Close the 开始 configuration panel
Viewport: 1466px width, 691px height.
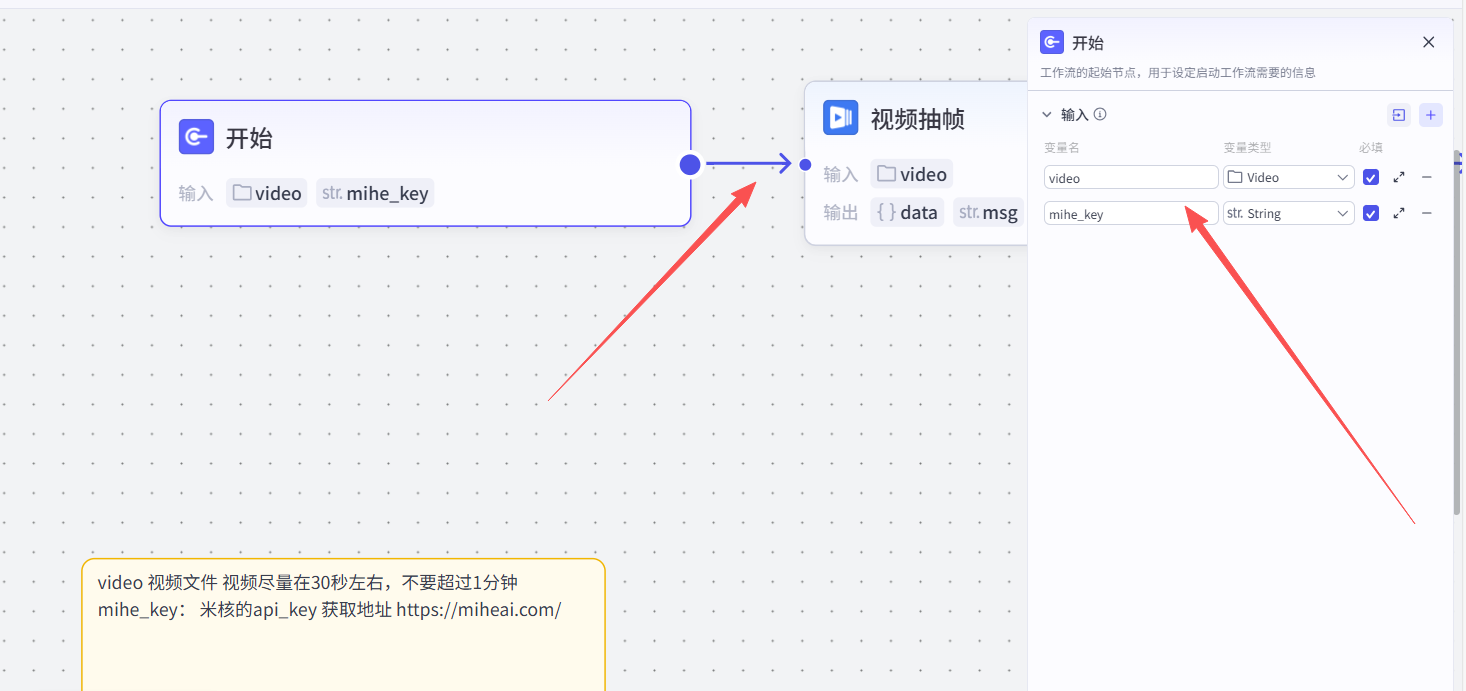(1429, 42)
